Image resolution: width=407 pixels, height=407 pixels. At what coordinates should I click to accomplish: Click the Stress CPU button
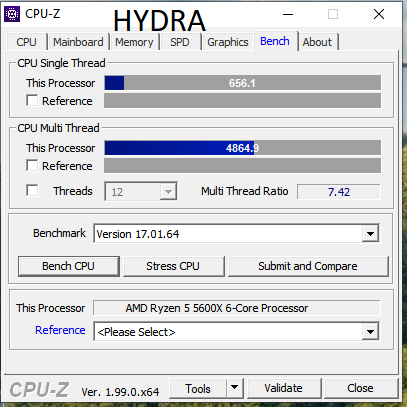pos(173,266)
